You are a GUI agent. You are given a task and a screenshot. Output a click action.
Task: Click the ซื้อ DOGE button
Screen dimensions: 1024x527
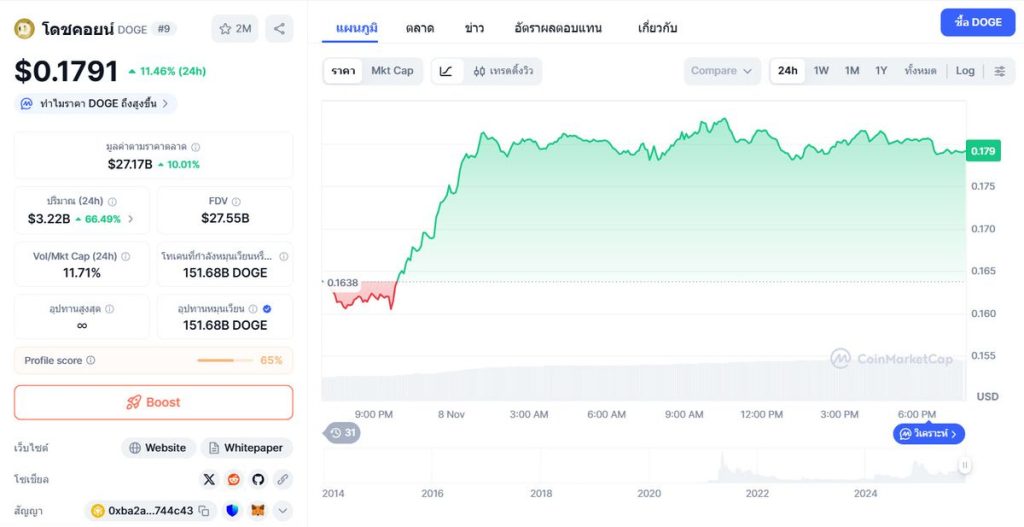(x=977, y=22)
